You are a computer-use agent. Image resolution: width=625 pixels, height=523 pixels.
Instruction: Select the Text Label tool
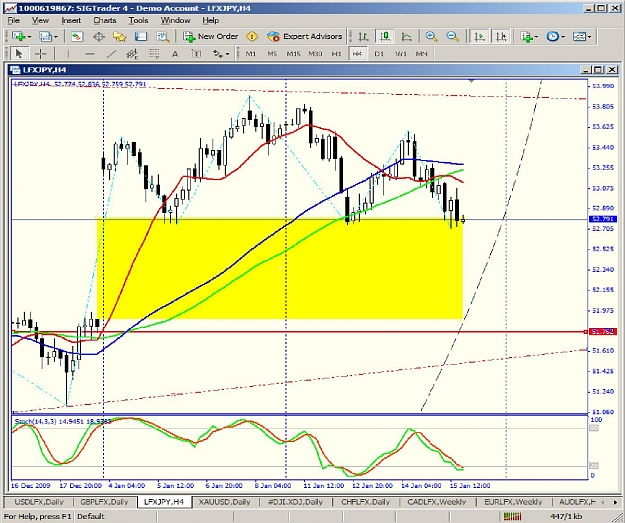[x=196, y=53]
